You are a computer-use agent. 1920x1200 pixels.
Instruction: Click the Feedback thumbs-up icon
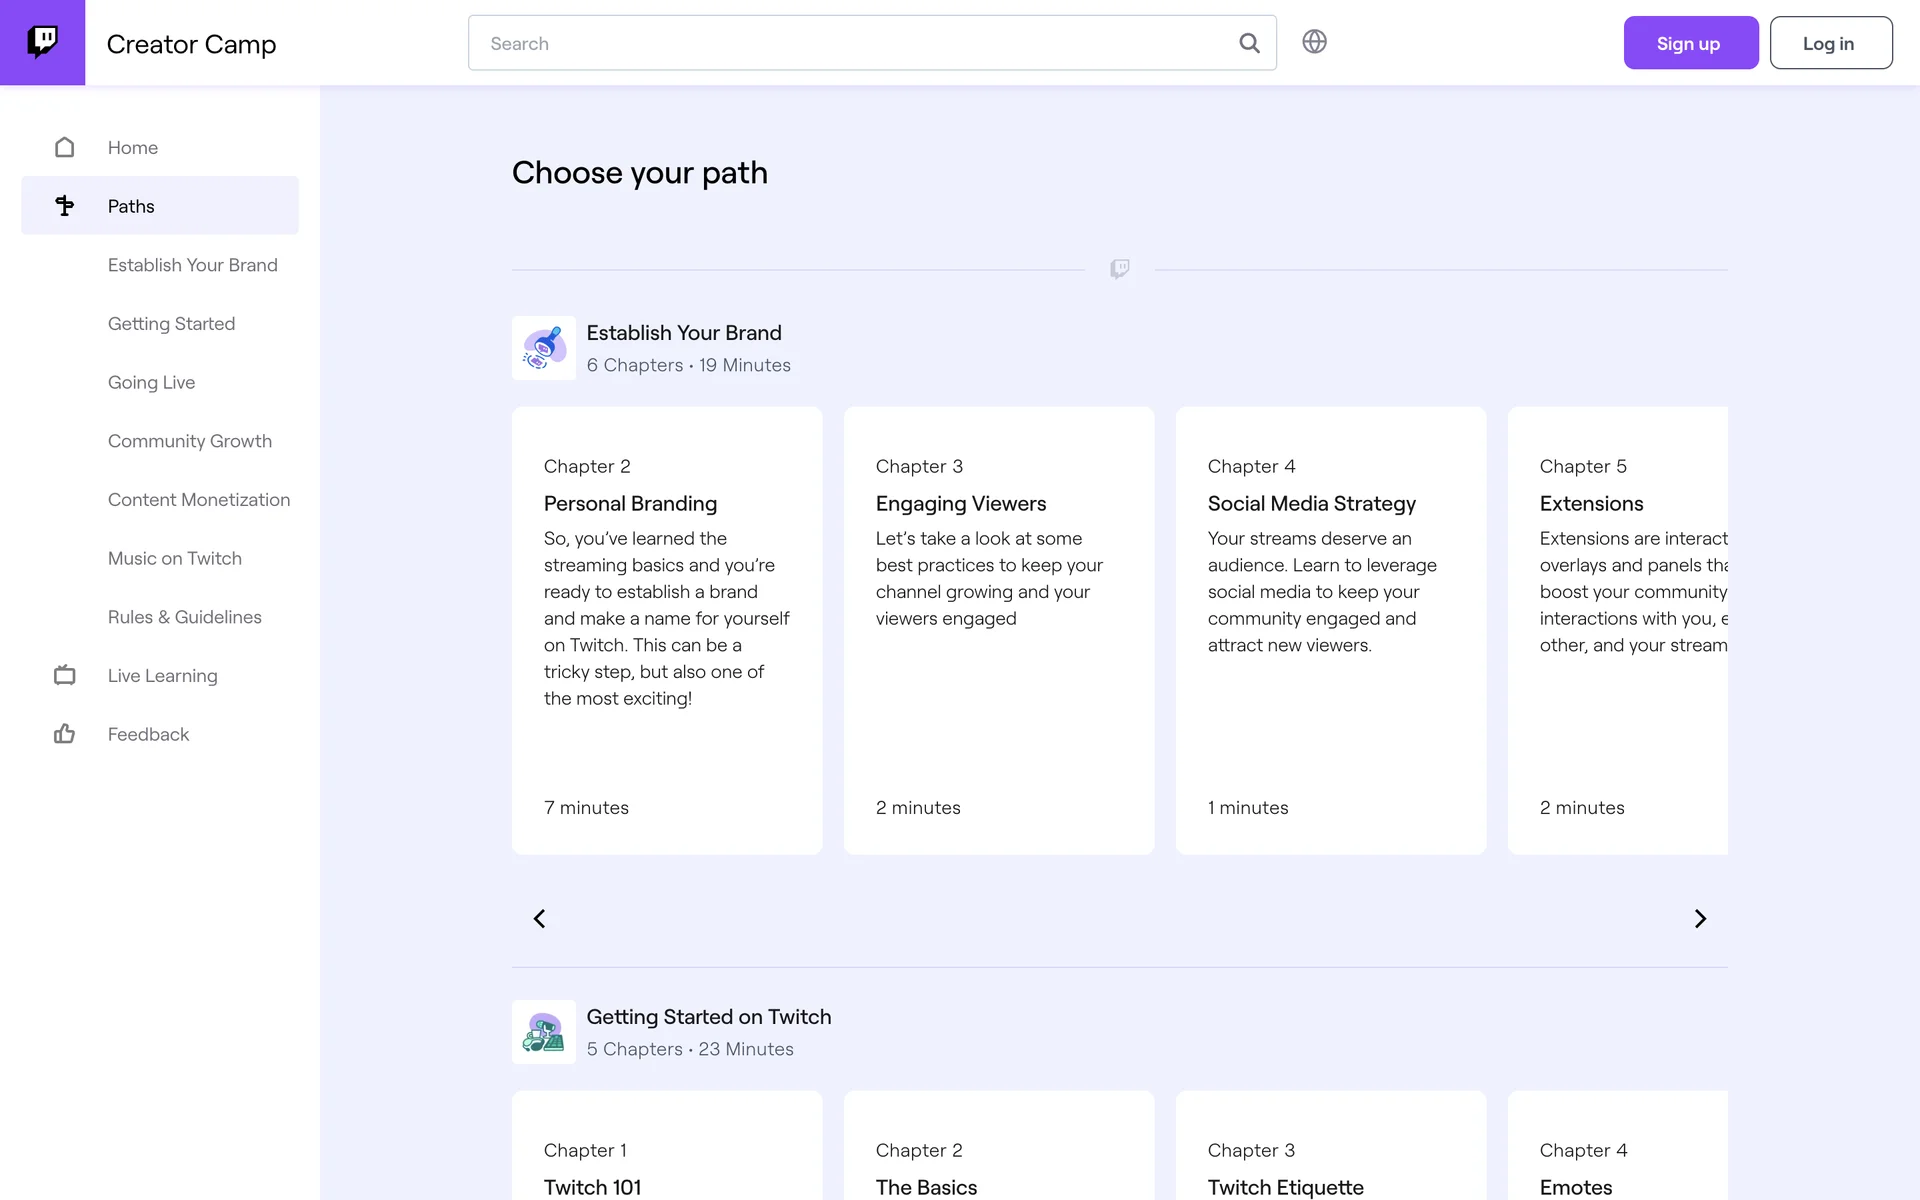coord(65,734)
